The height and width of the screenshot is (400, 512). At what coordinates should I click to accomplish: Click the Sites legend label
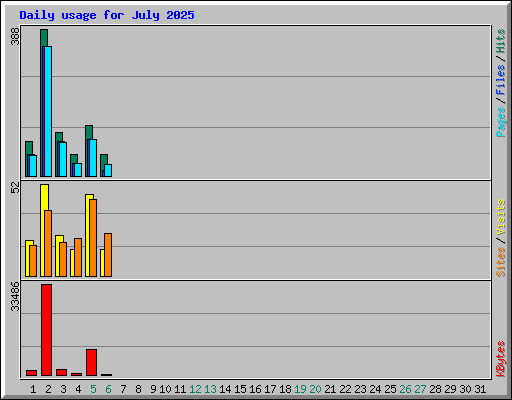pyautogui.click(x=500, y=262)
